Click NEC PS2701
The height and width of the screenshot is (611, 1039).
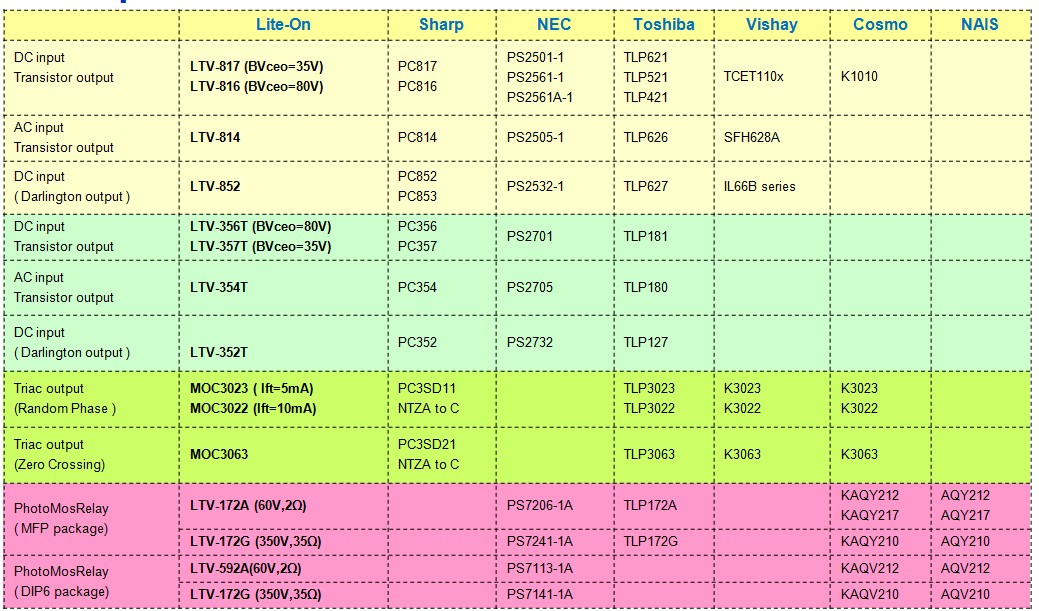(529, 236)
